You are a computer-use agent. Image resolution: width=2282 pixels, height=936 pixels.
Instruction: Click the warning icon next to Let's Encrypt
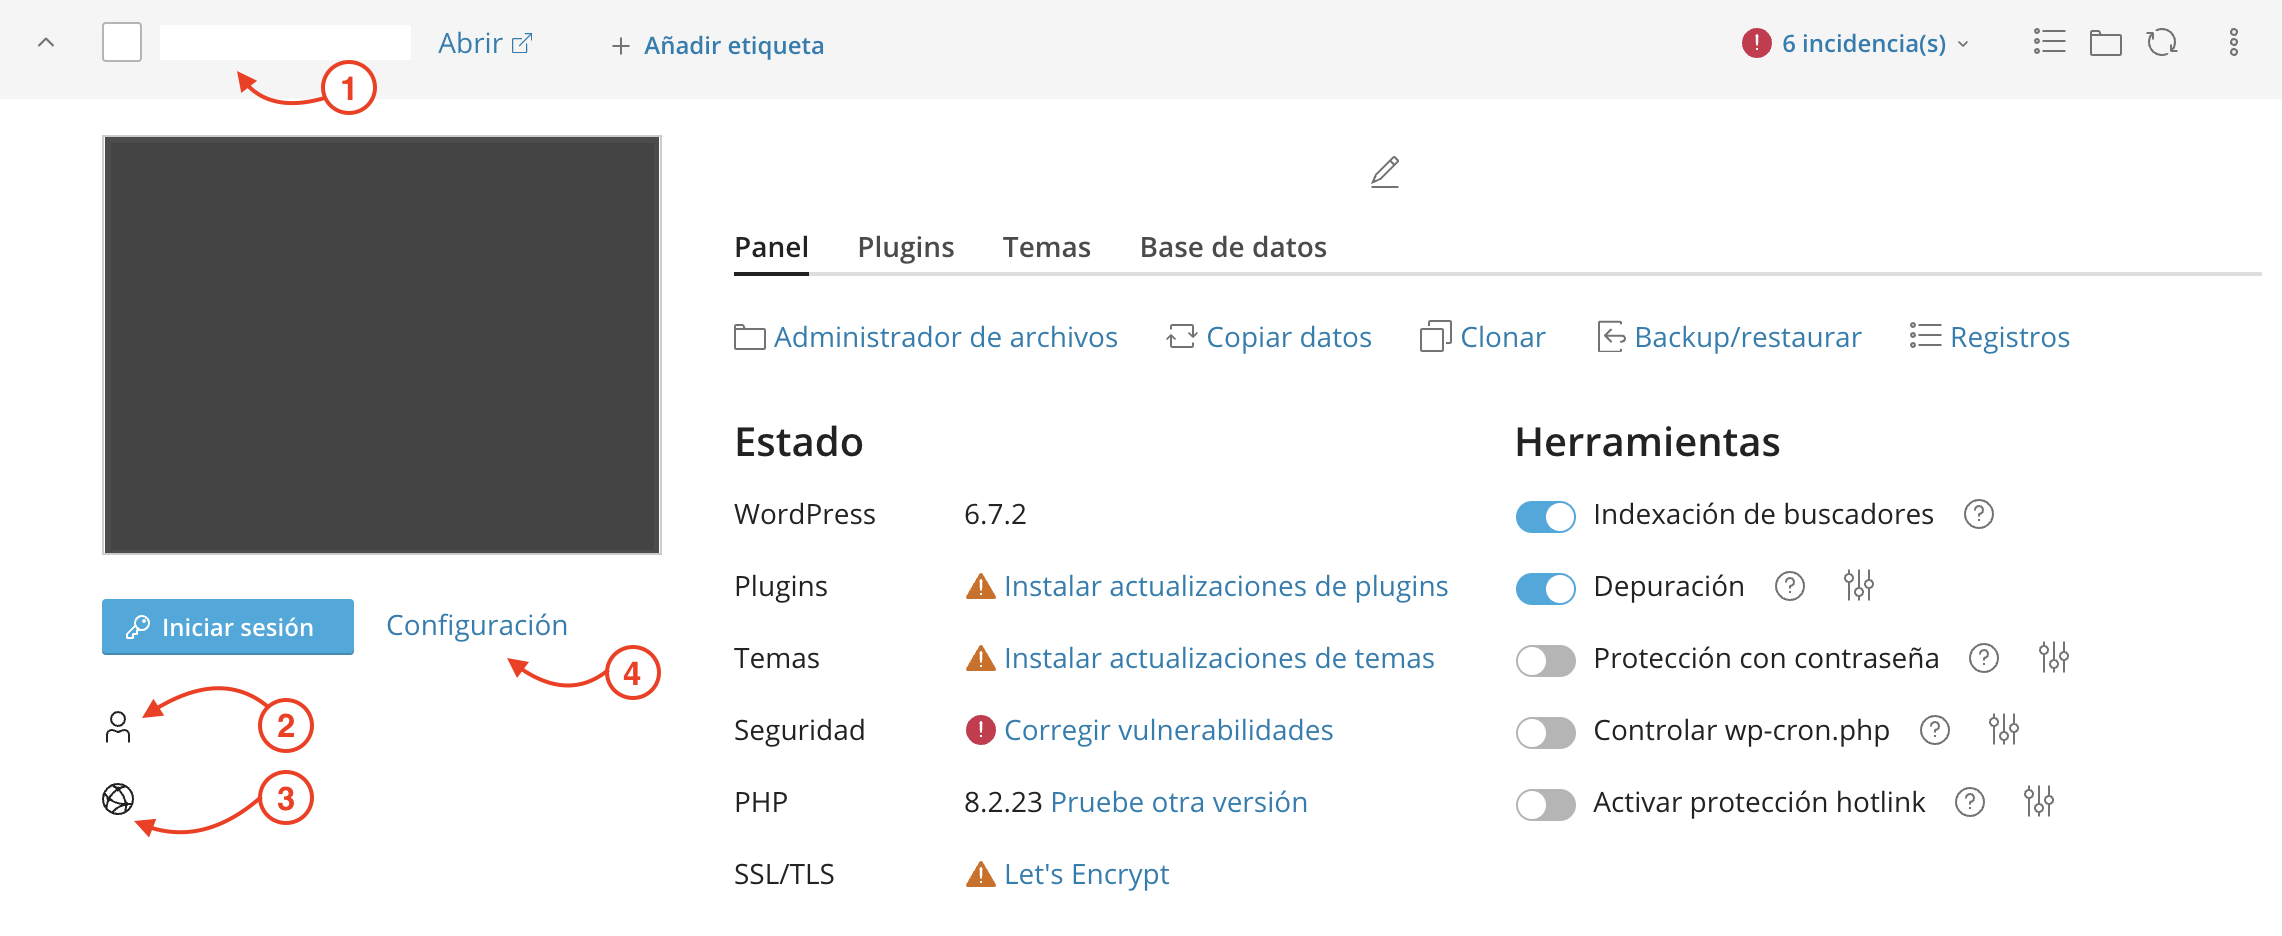[x=980, y=874]
